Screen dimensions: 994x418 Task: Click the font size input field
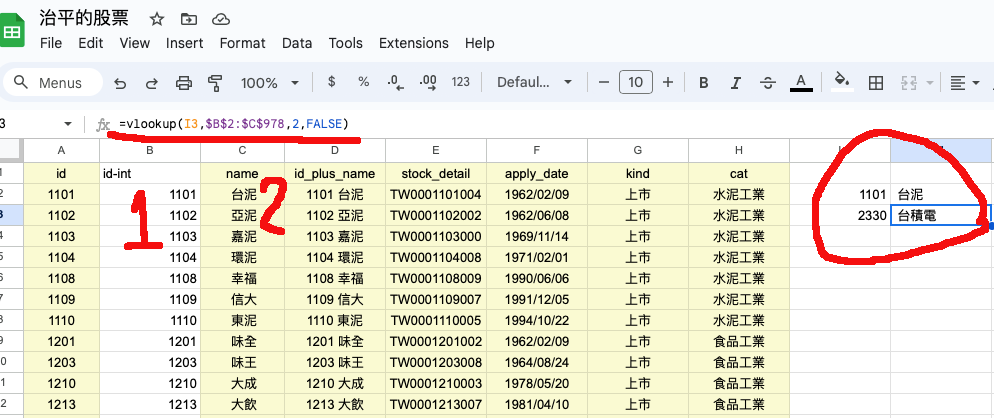point(636,83)
